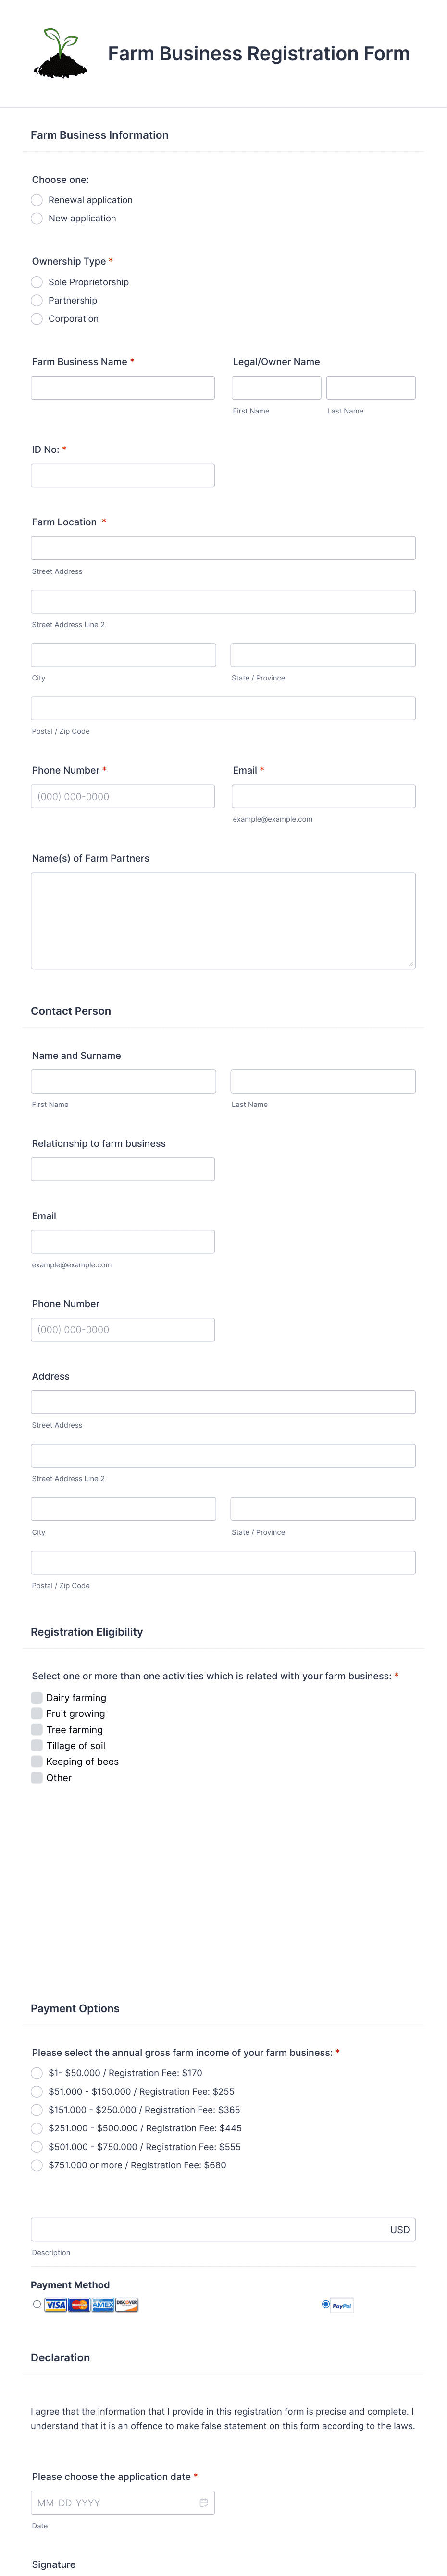Click the required Phone Number field

(x=122, y=796)
